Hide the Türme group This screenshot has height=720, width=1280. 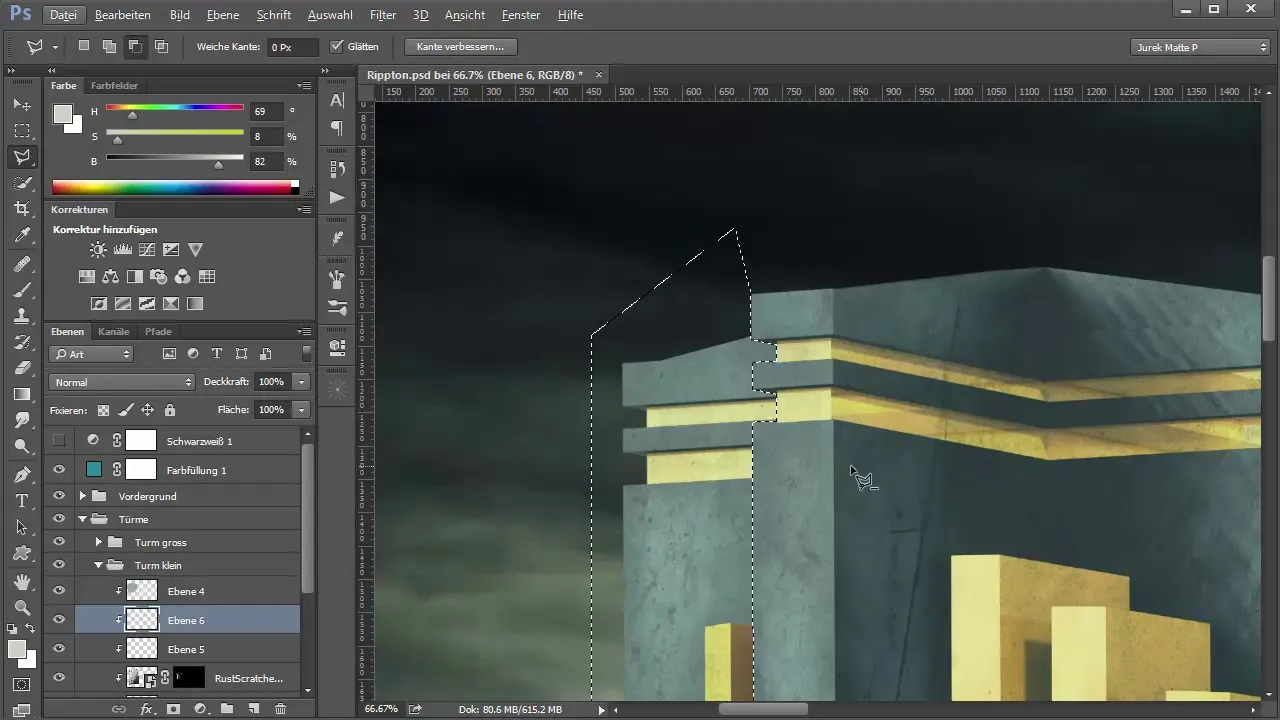59,519
